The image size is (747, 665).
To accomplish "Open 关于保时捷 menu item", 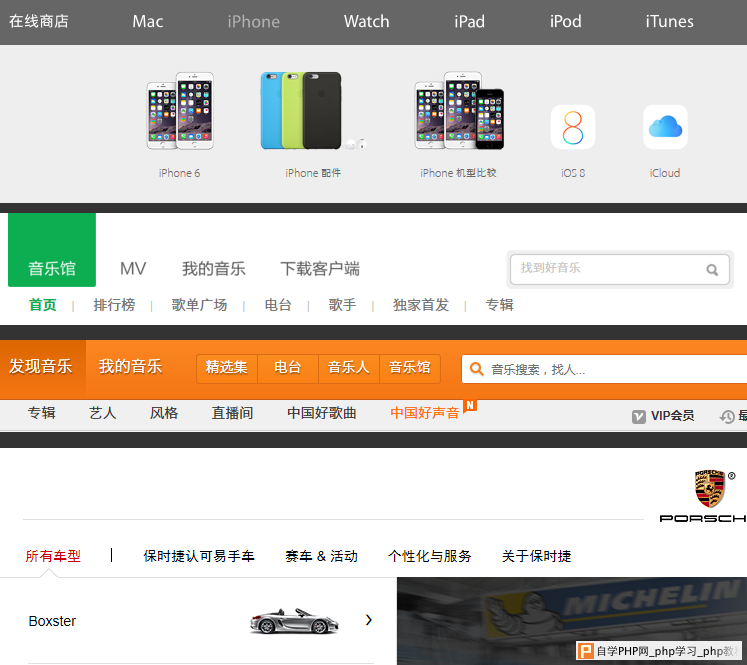I will [536, 556].
